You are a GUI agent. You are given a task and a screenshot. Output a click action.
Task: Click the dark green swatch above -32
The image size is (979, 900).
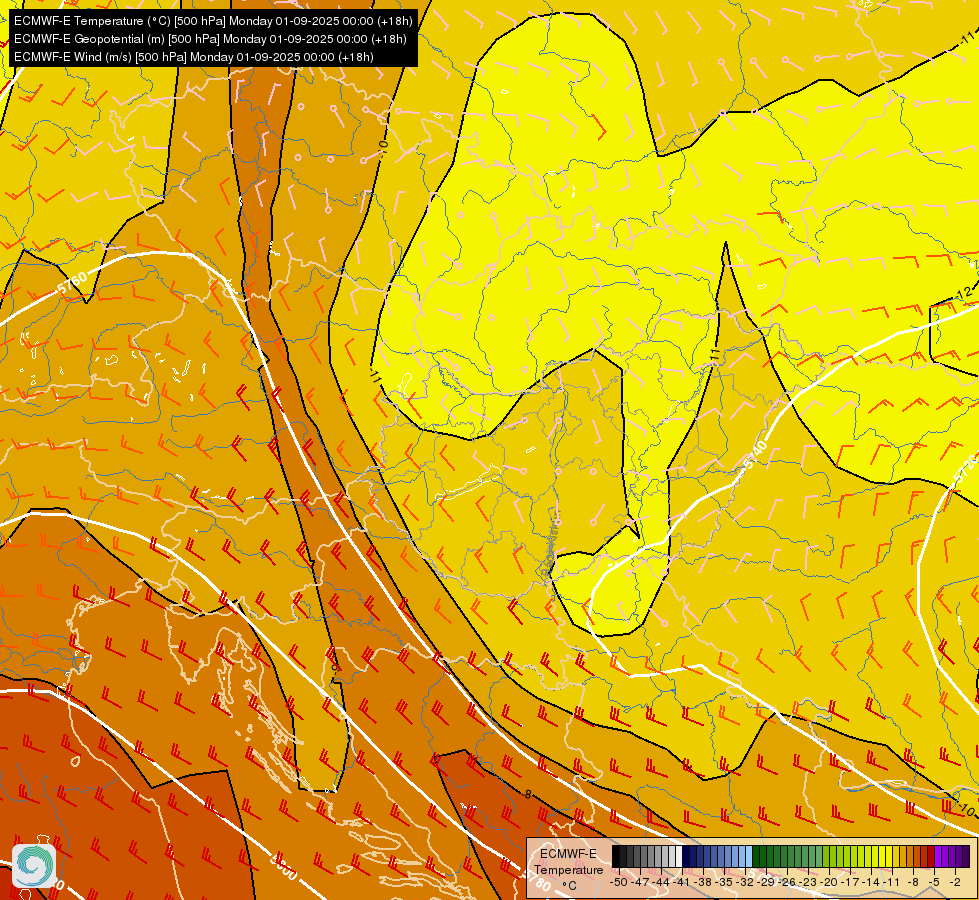[x=756, y=856]
